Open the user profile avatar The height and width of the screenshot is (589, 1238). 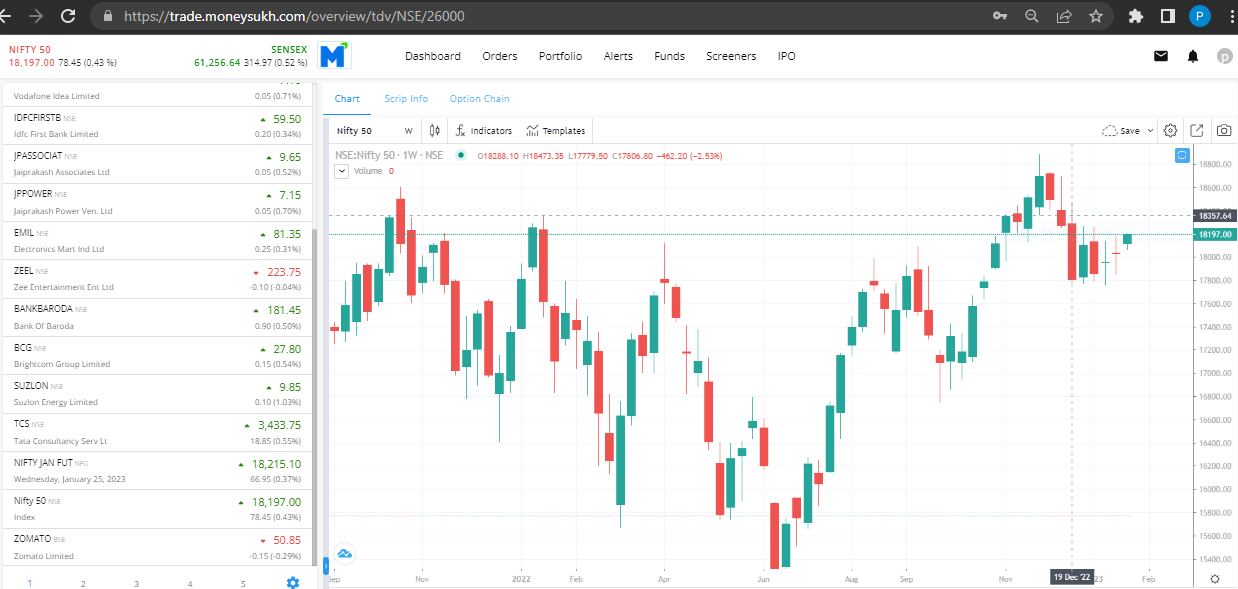1223,57
